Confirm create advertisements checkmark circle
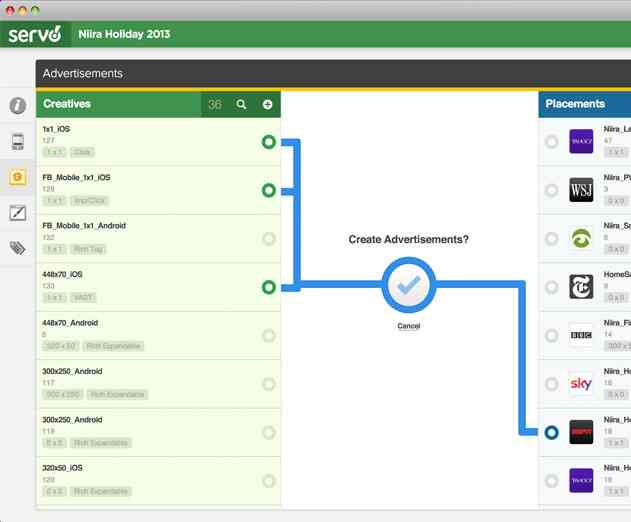 (x=408, y=285)
